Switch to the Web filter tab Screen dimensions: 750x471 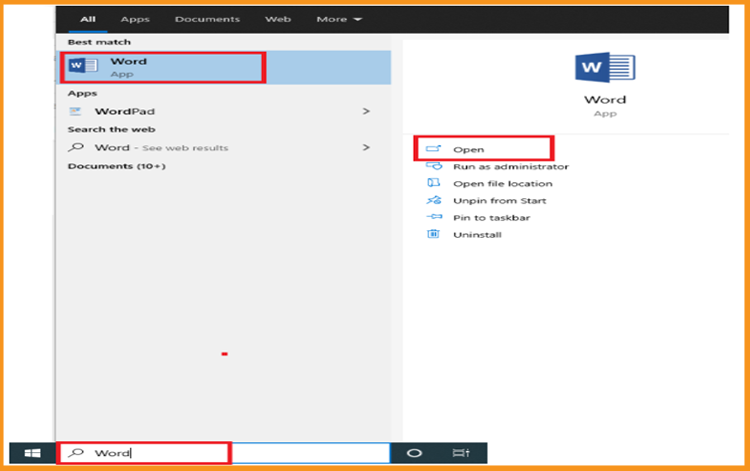278,19
